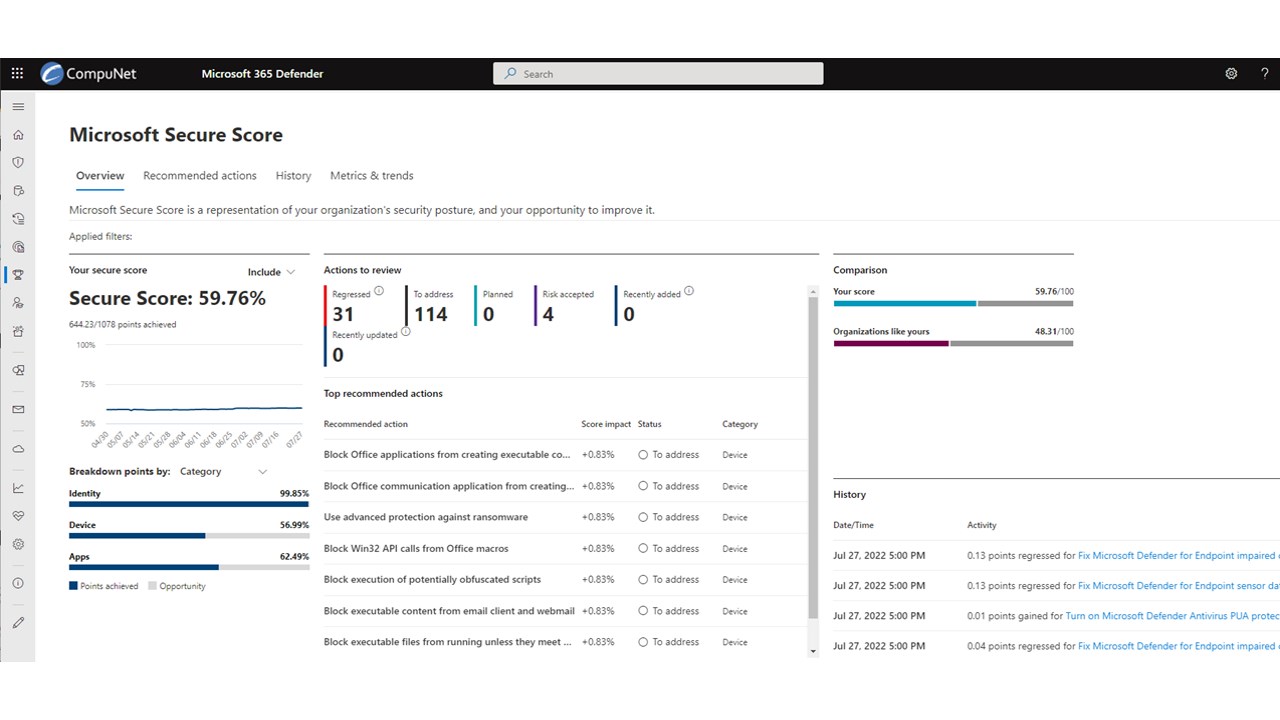The height and width of the screenshot is (720, 1280).
Task: Open the Cloud apps icon in the sidebar
Action: pyautogui.click(x=18, y=449)
